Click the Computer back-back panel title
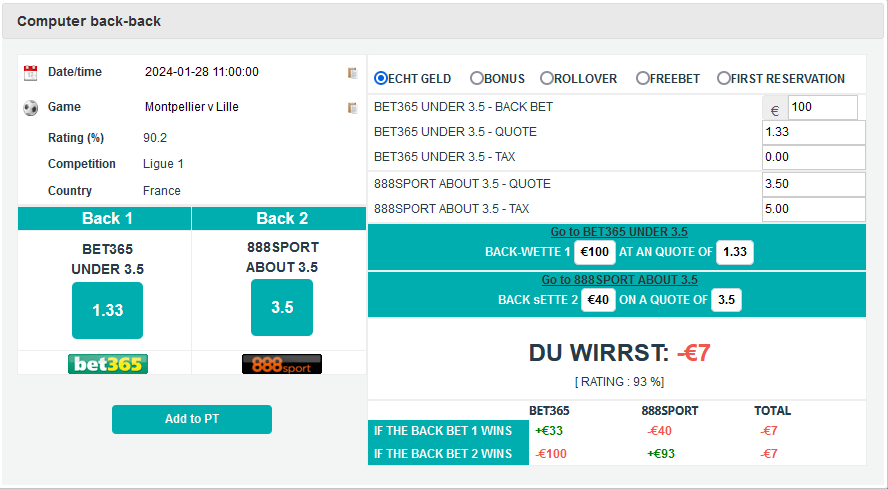The height and width of the screenshot is (489, 888). click(89, 22)
